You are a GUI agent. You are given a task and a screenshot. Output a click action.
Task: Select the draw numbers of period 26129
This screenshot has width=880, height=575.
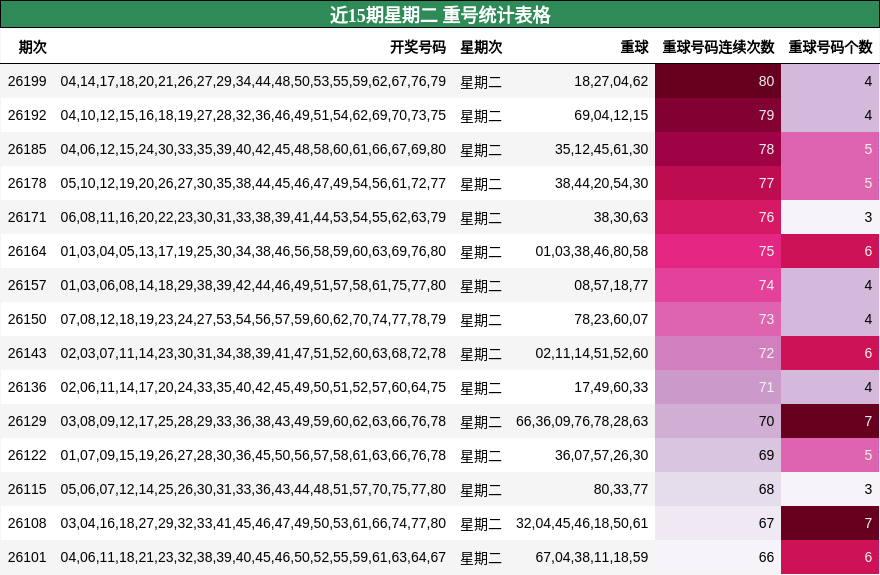[253, 421]
